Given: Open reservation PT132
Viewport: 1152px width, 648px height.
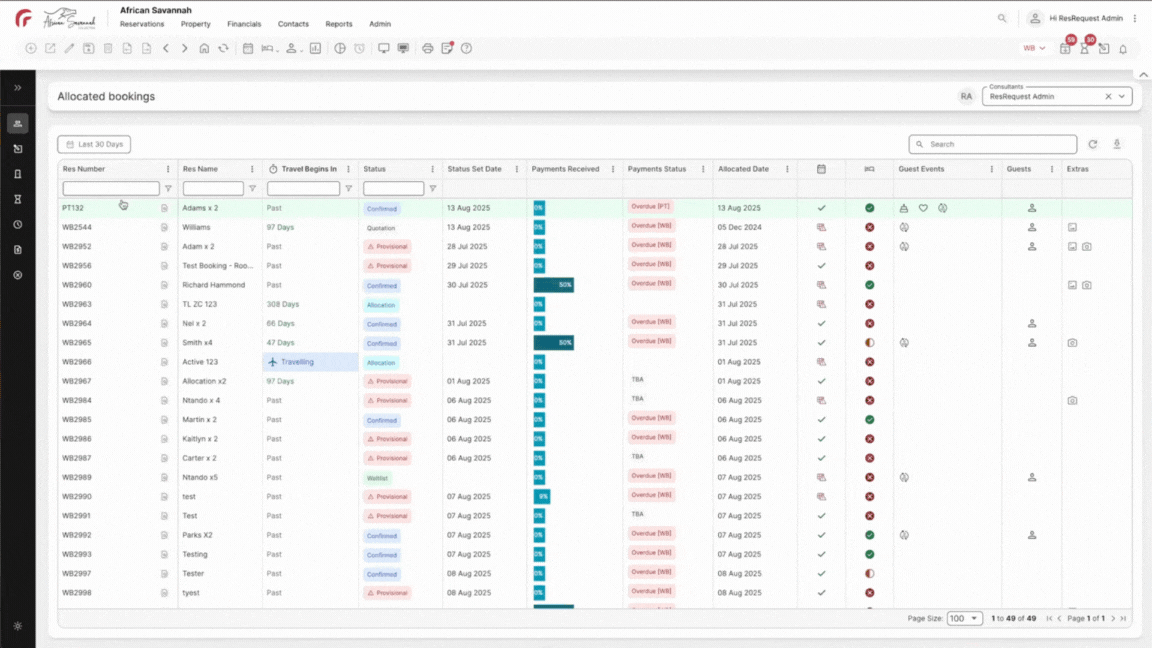Looking at the screenshot, I should click(73, 209).
